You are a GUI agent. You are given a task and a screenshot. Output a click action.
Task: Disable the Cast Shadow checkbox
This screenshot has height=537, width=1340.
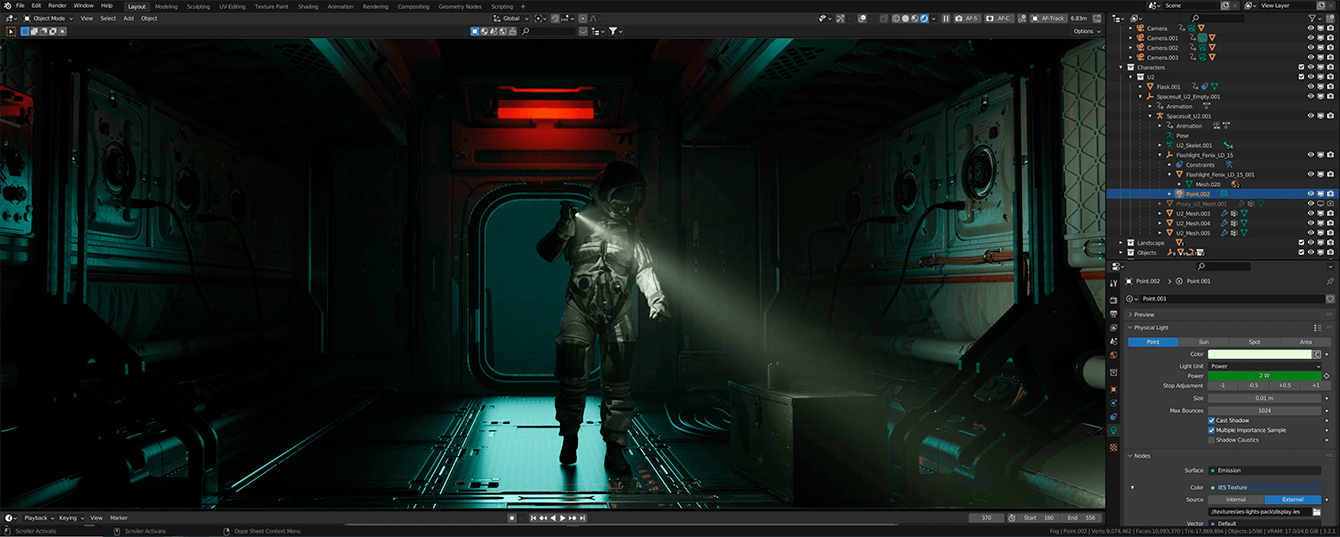(1212, 421)
